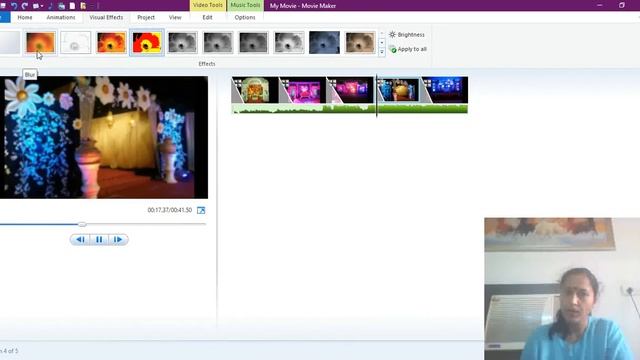Choose the No effect blank thumbnail
Image resolution: width=640 pixels, height=360 pixels.
(10, 42)
